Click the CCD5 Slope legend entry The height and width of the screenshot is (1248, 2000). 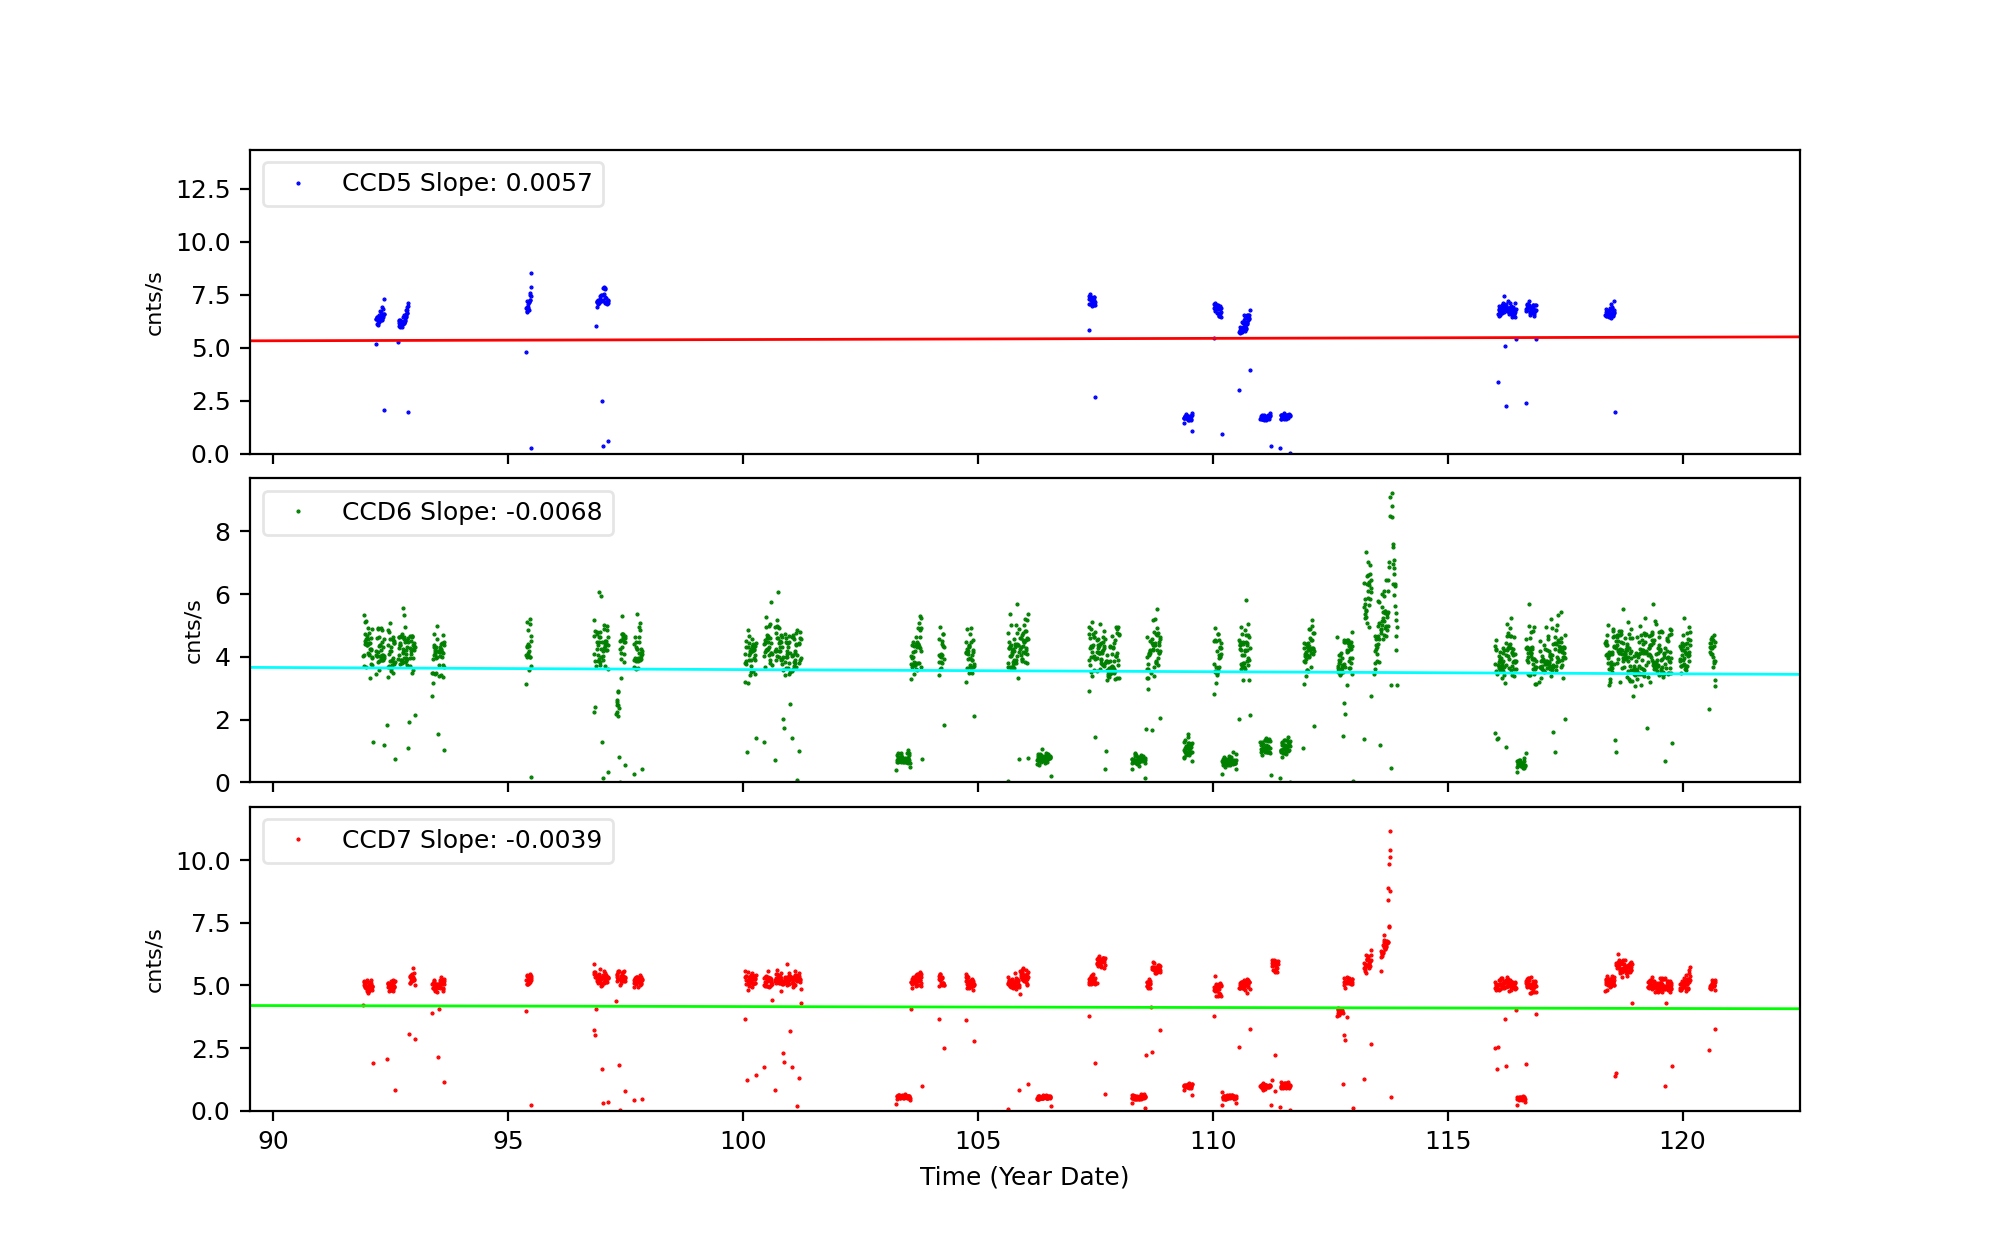click(466, 183)
